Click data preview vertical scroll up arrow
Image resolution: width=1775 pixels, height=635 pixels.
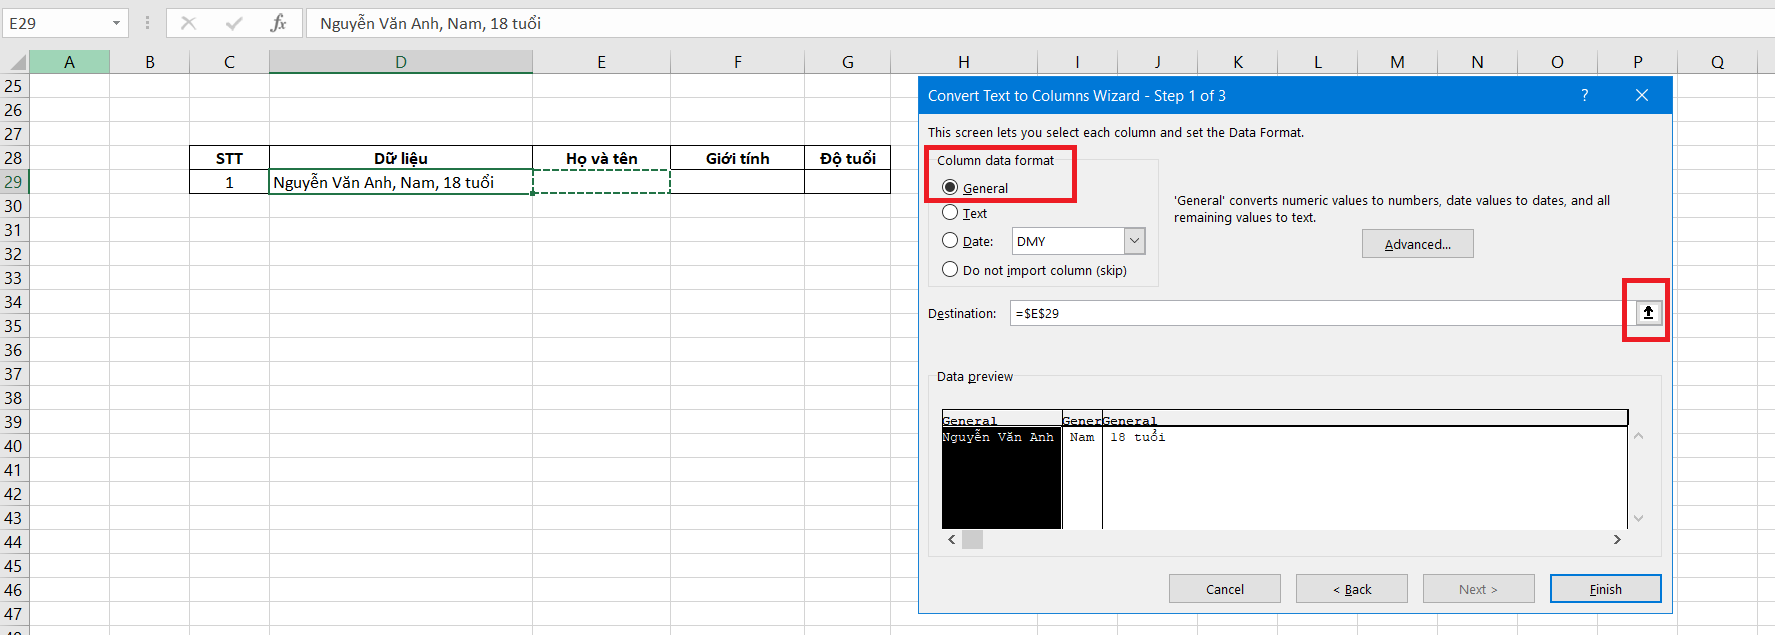click(1638, 436)
